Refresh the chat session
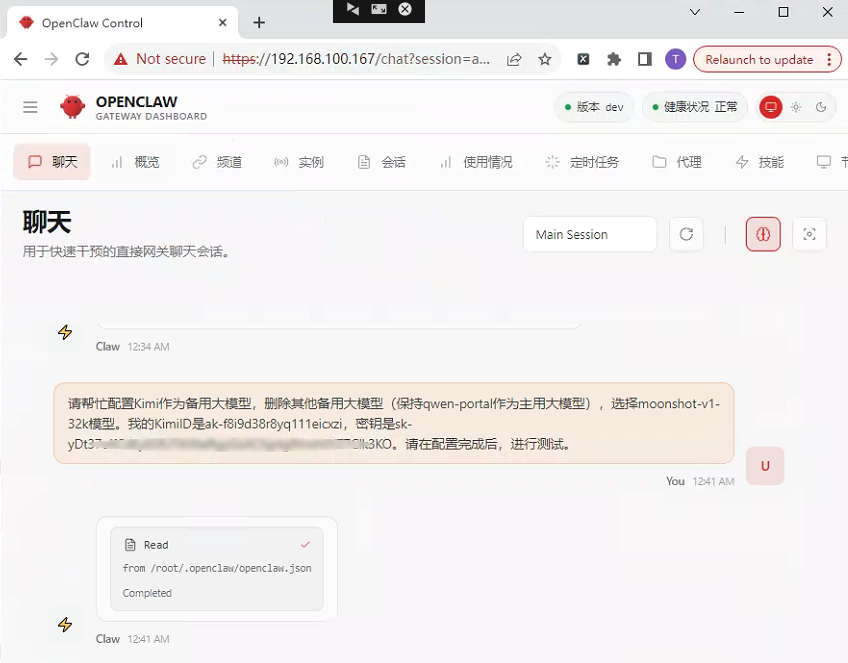 (x=686, y=234)
